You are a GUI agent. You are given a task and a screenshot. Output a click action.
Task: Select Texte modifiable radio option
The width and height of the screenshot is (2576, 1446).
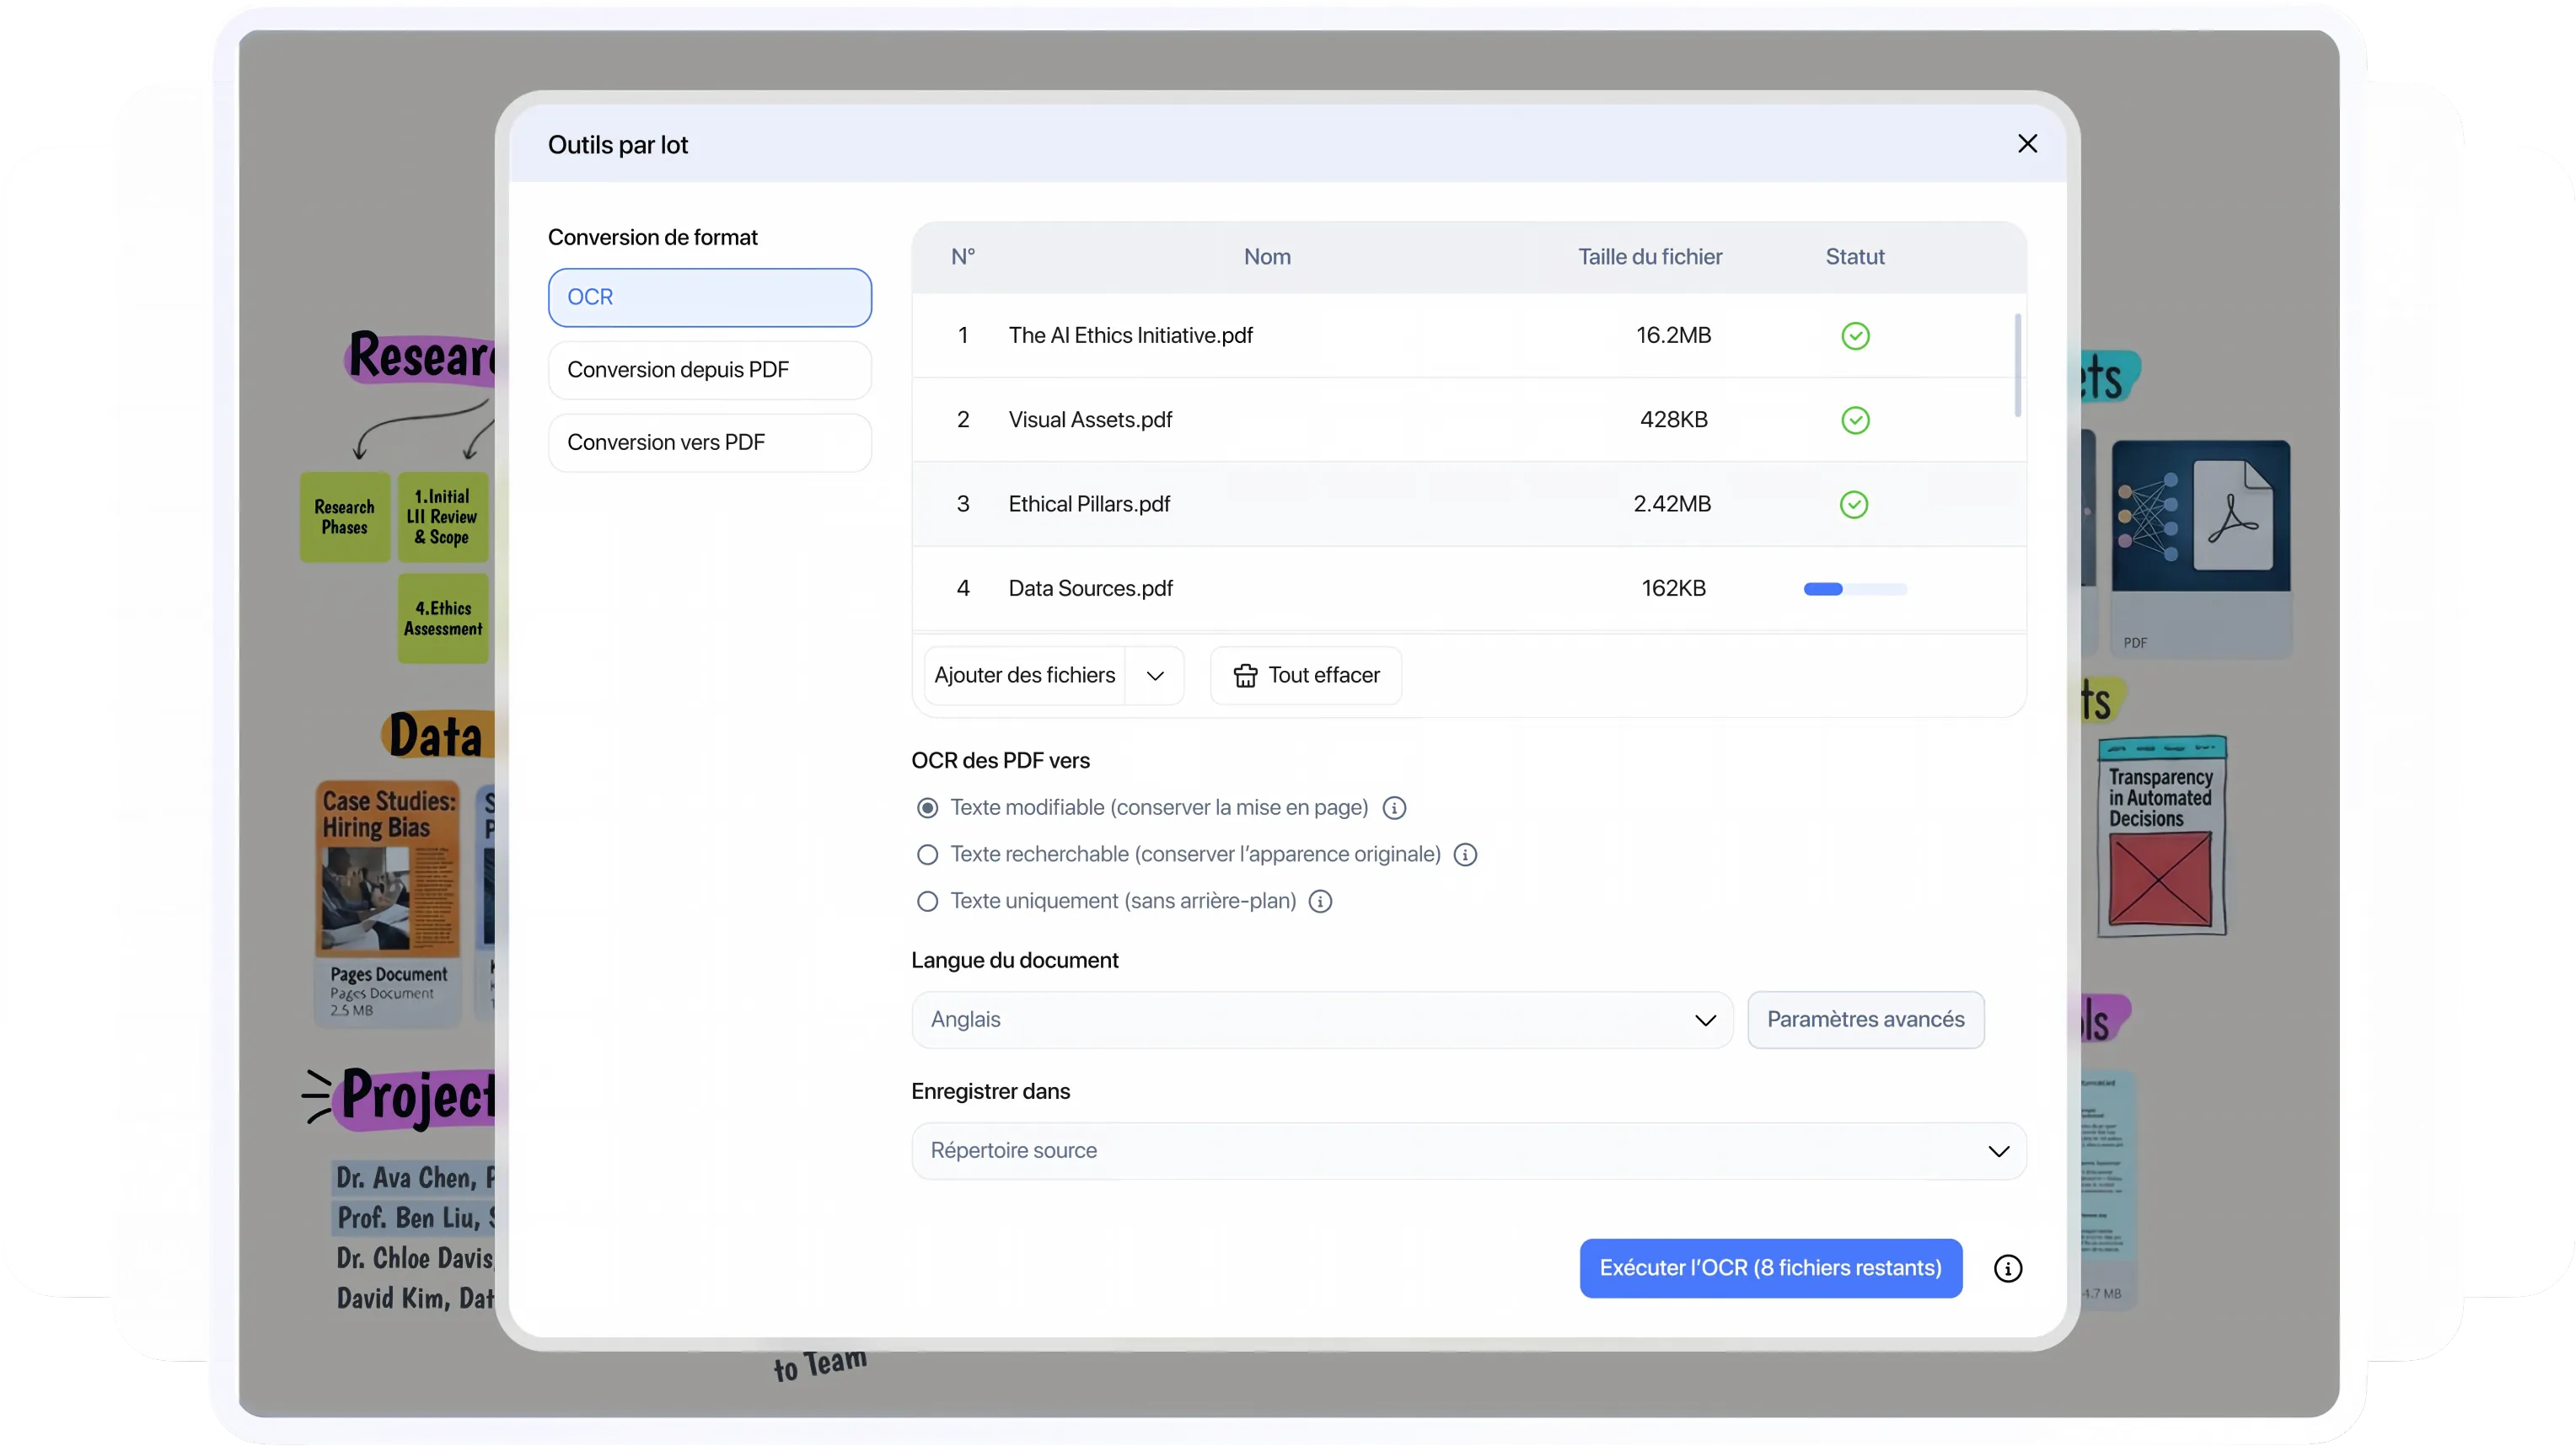pyautogui.click(x=927, y=808)
